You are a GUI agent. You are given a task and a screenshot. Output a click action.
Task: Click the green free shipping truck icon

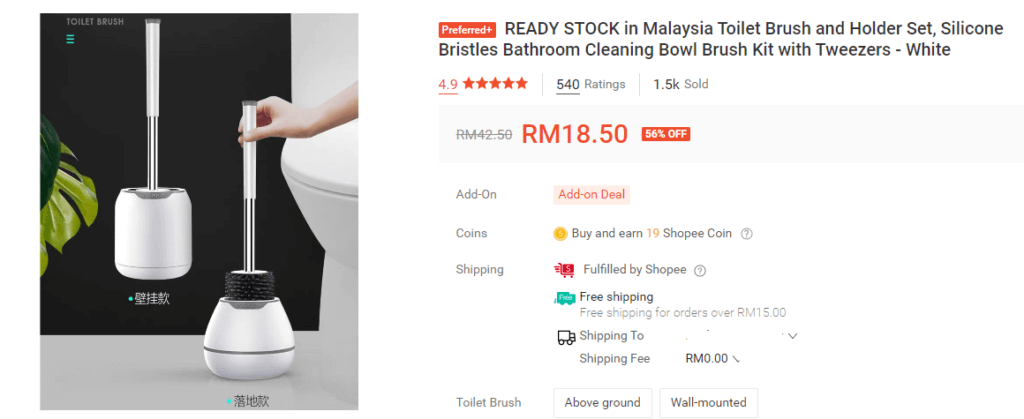(x=565, y=298)
